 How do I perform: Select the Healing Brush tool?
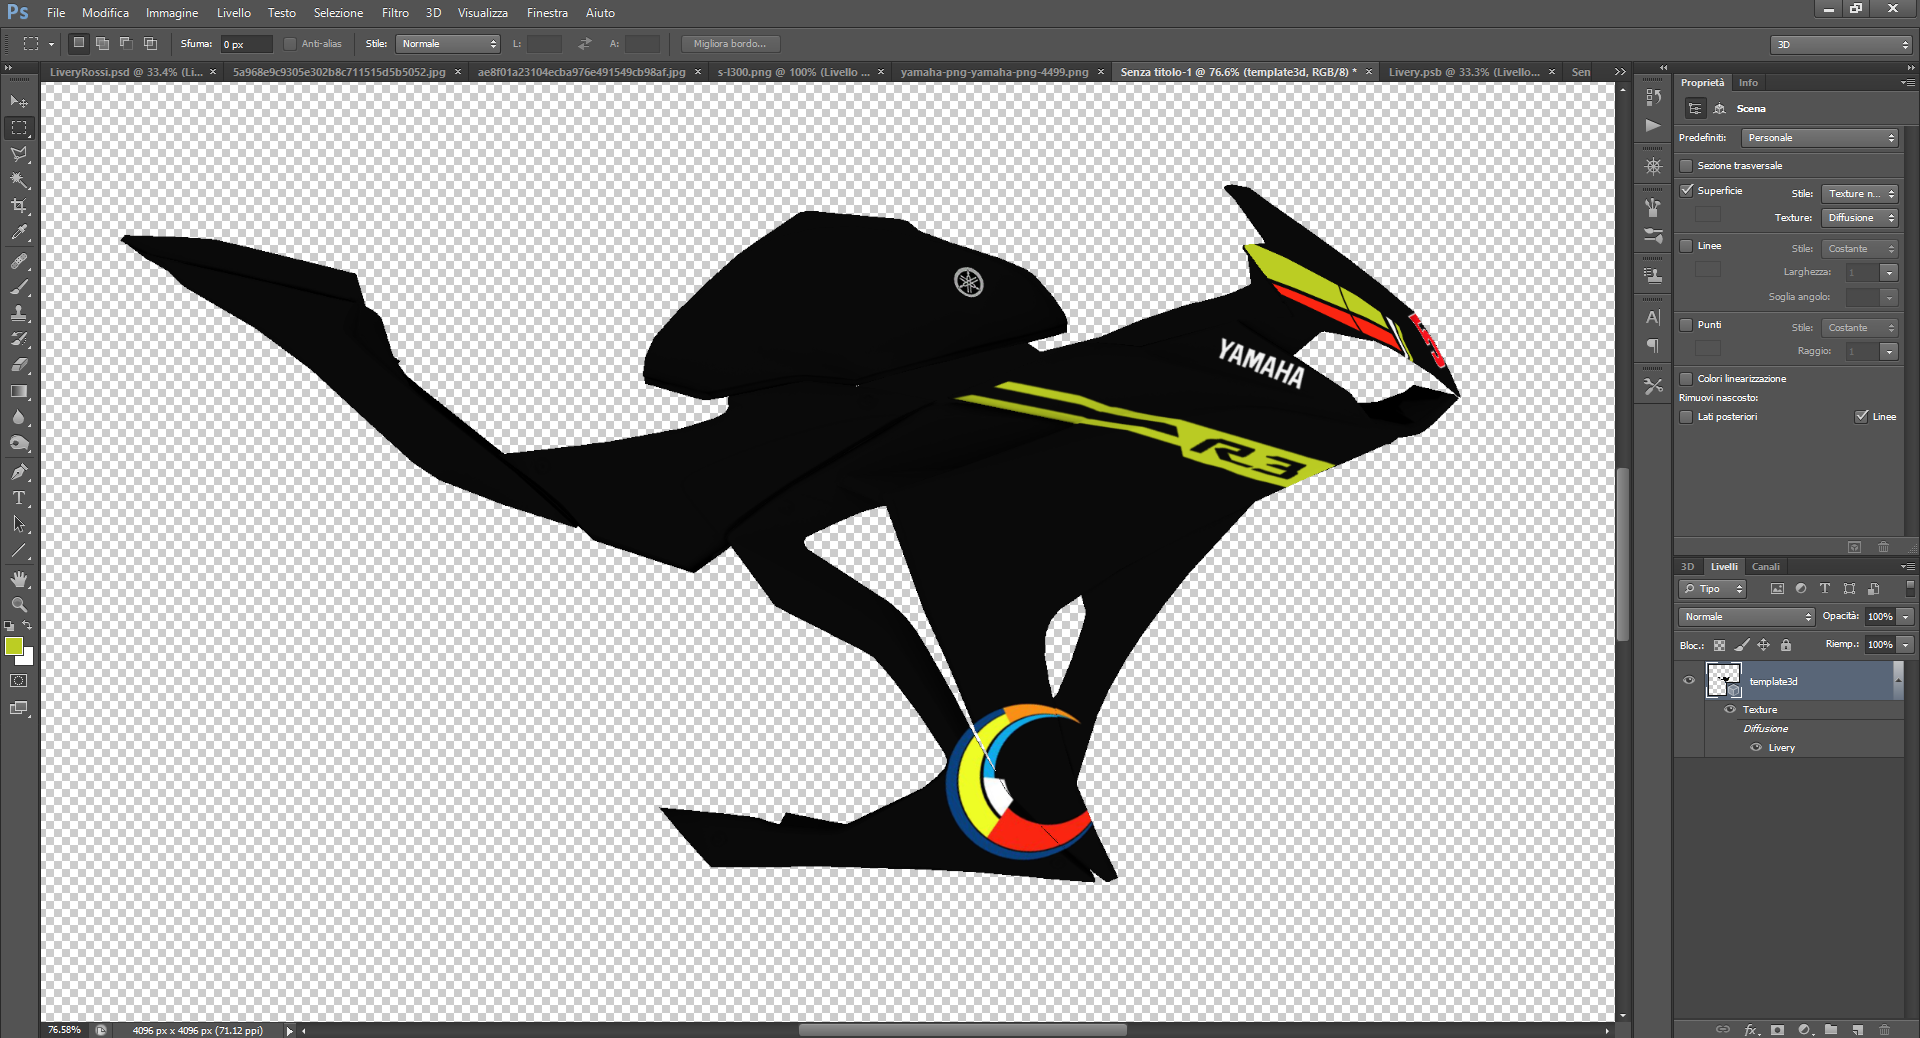(19, 261)
